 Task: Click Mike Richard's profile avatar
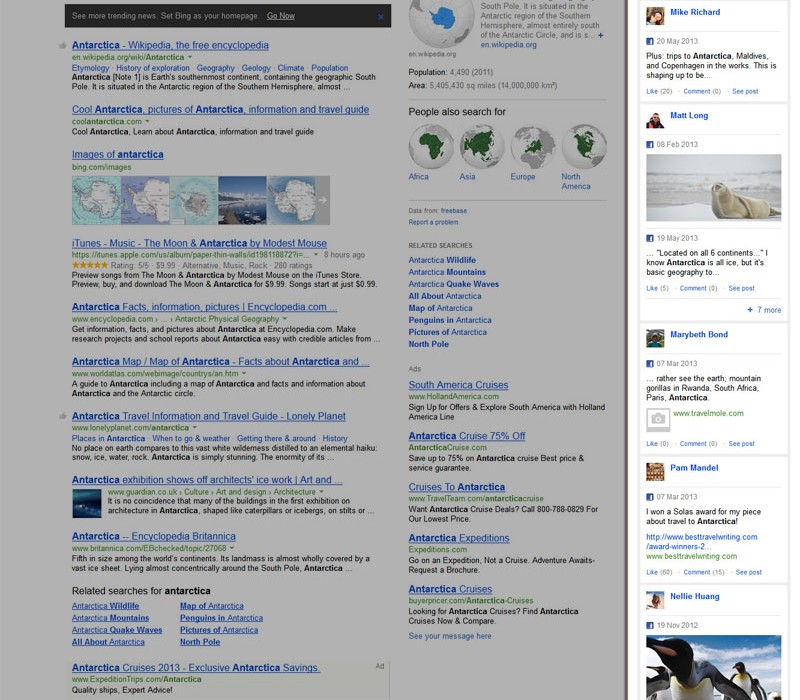pyautogui.click(x=655, y=16)
